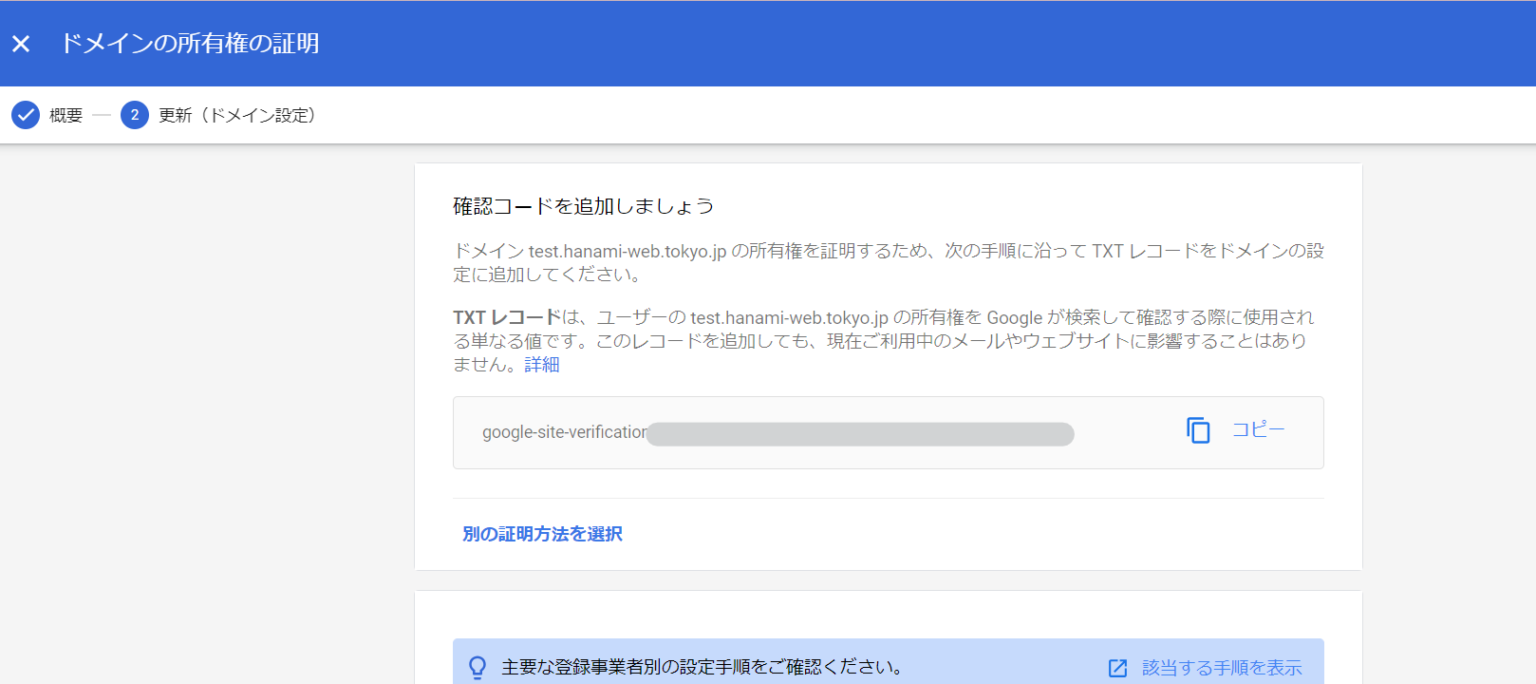Image resolution: width=1536 pixels, height=684 pixels.
Task: Click the duplicate-pages icon to copy the TXT record
Action: (x=1197, y=430)
